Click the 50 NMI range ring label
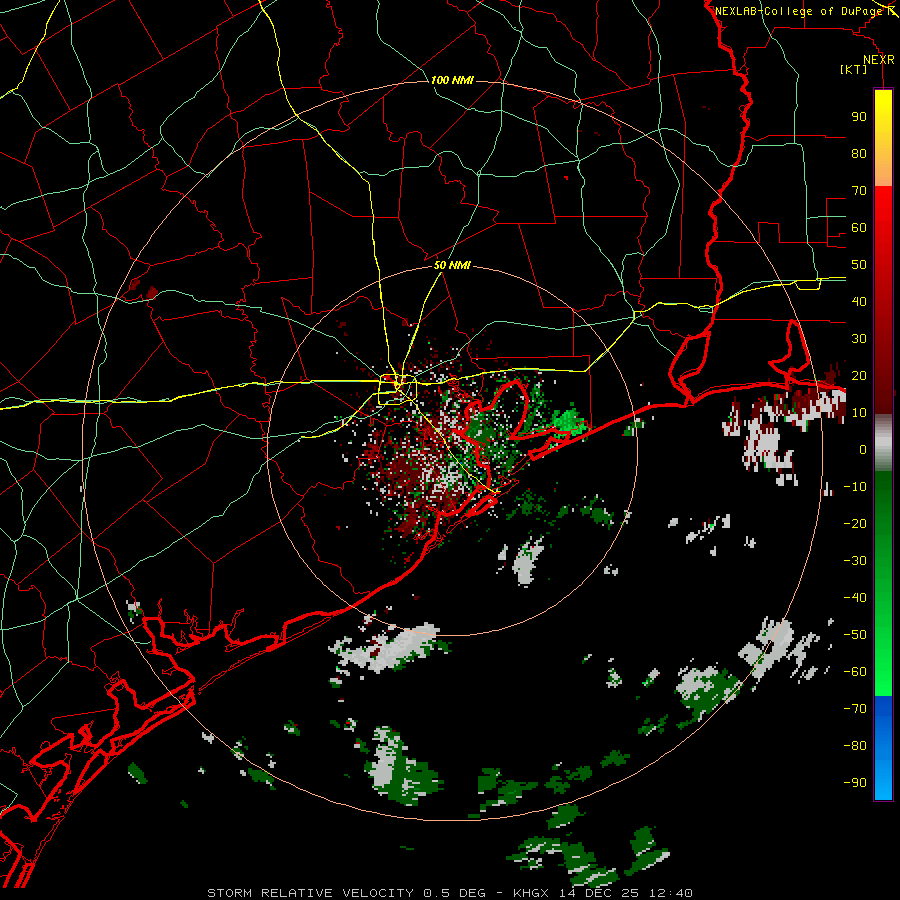 [452, 265]
